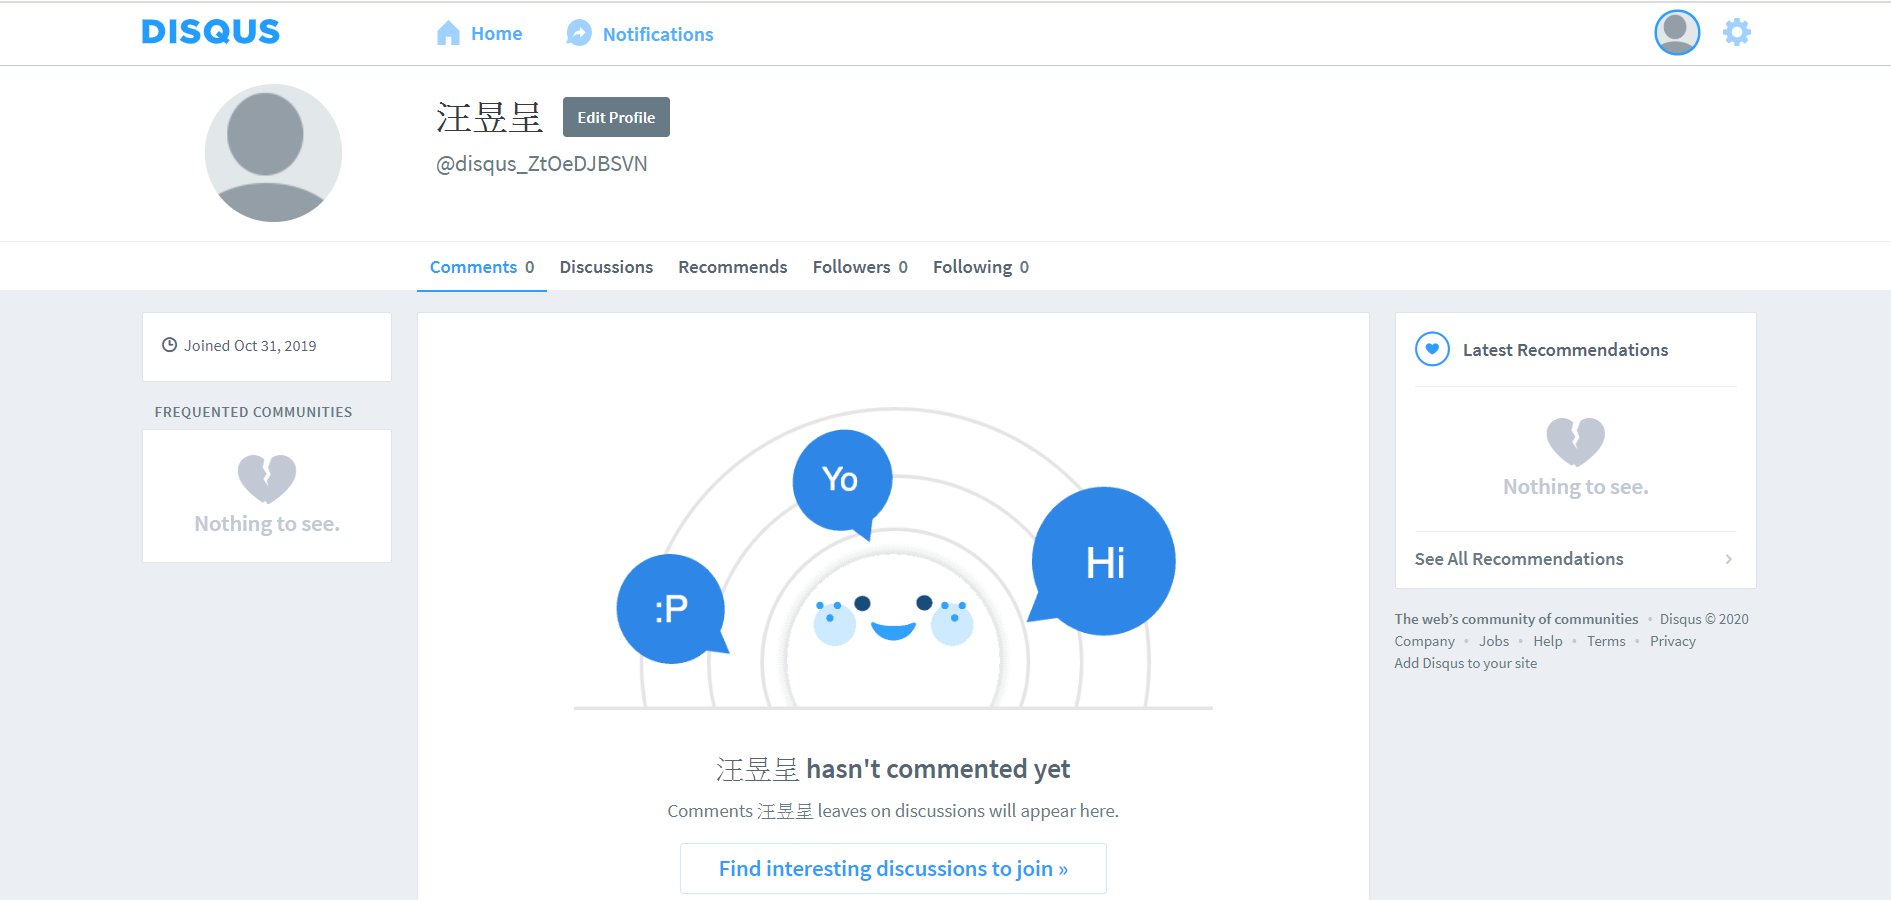This screenshot has width=1891, height=900.
Task: Expand See All Recommendations chevron
Action: [1728, 559]
